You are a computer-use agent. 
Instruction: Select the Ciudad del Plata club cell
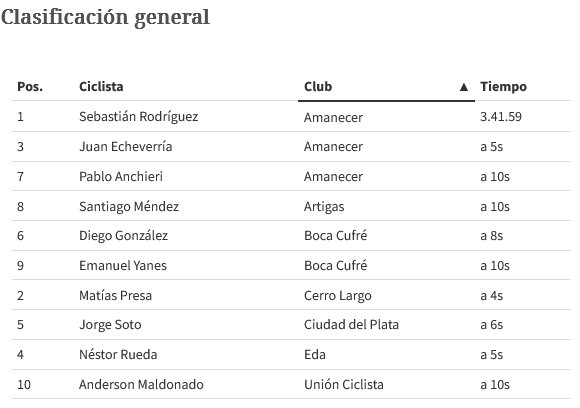(351, 325)
